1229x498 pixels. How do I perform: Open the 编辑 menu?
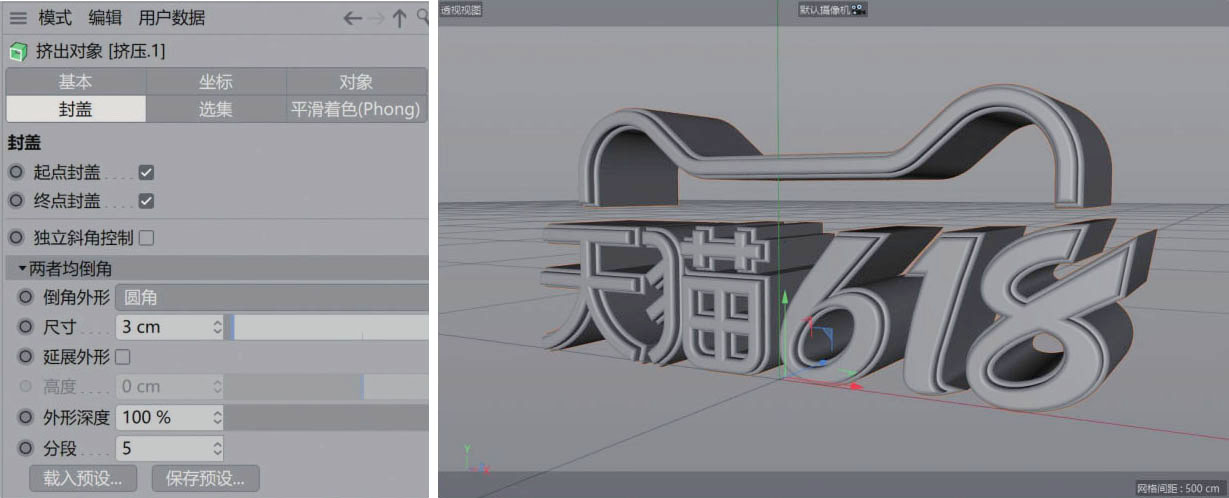click(105, 18)
